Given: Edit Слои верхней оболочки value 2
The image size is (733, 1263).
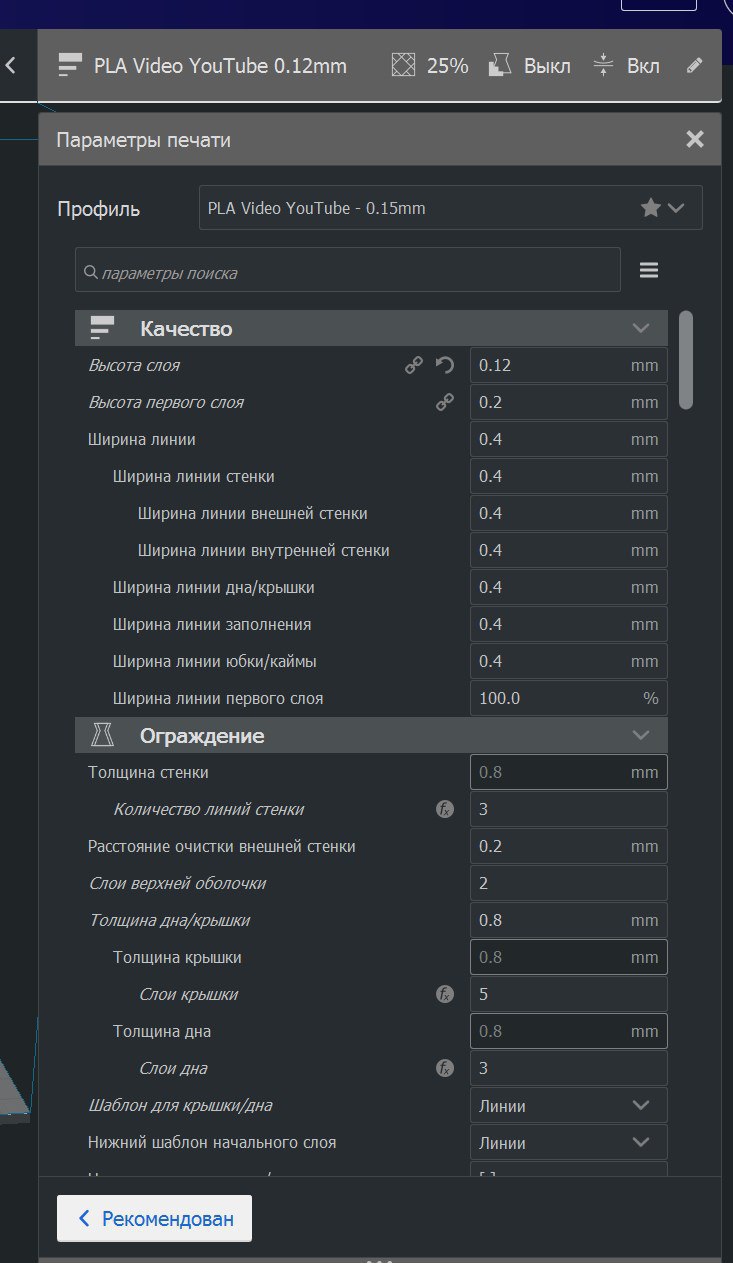Looking at the screenshot, I should pyautogui.click(x=569, y=883).
